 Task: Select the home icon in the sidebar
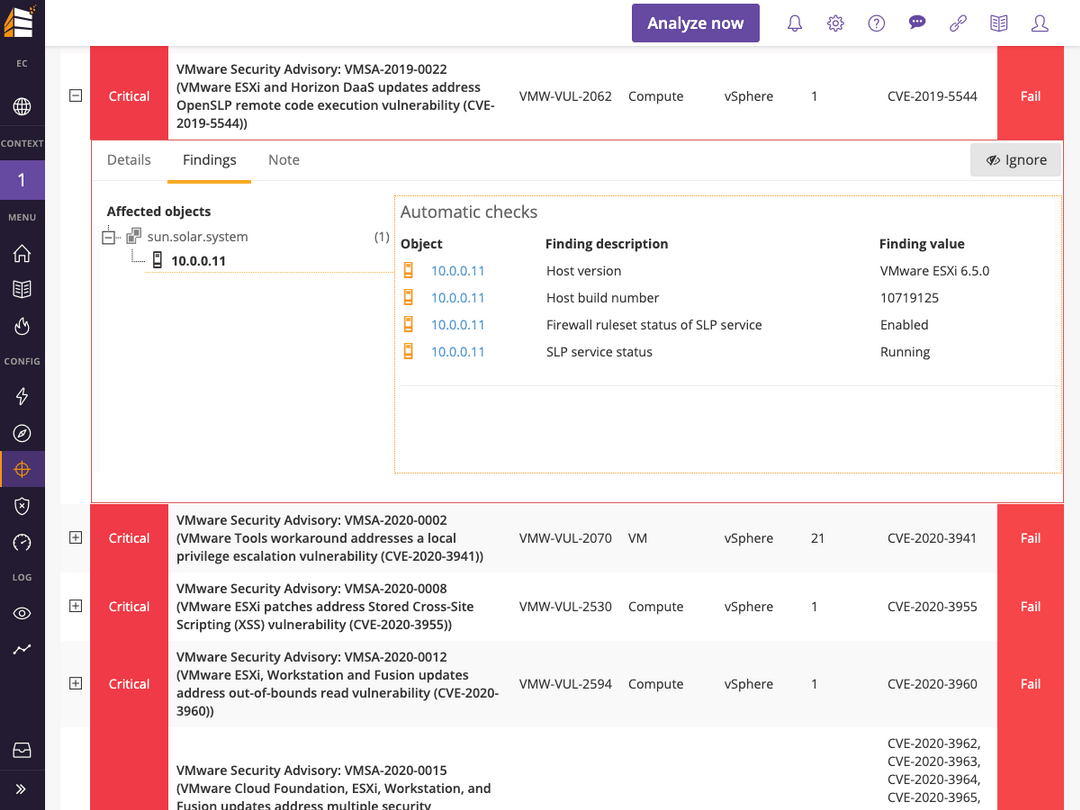pyautogui.click(x=22, y=253)
